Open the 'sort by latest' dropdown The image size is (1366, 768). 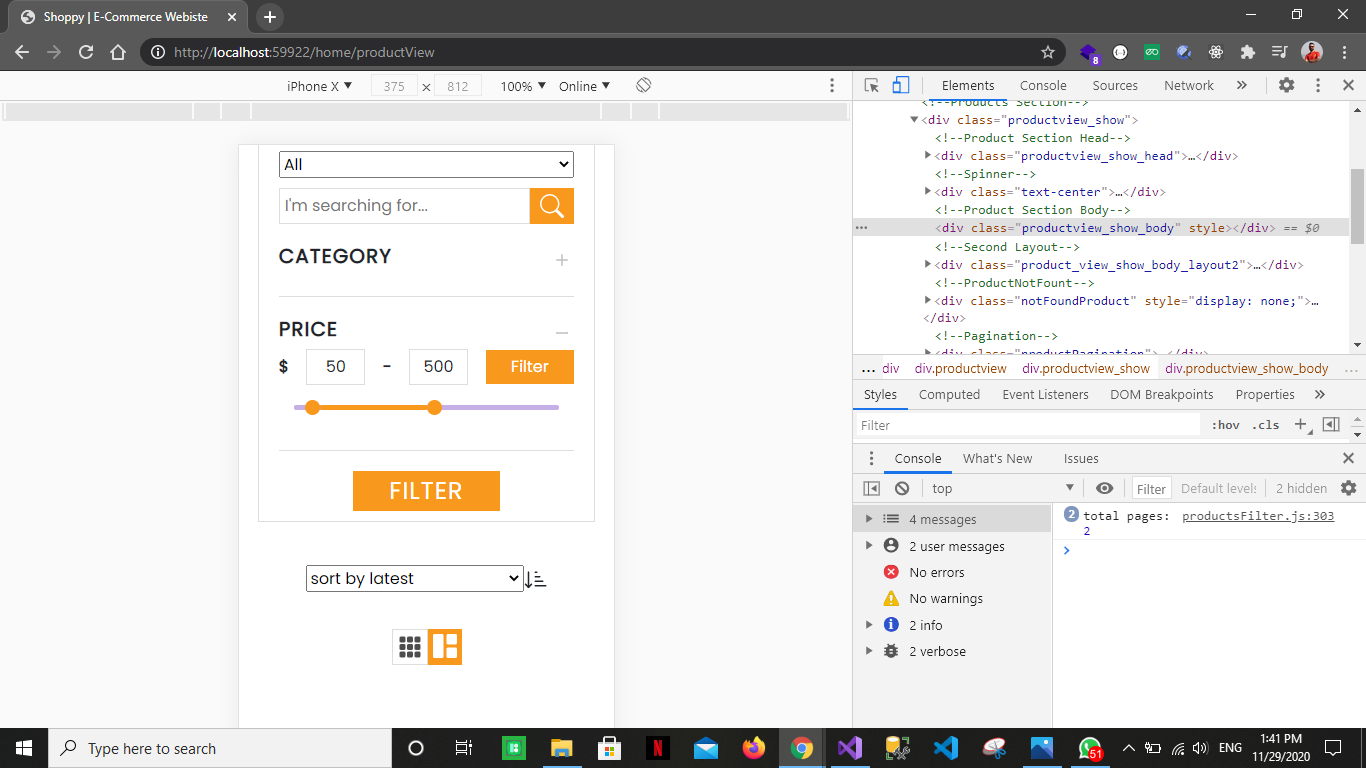click(x=414, y=578)
